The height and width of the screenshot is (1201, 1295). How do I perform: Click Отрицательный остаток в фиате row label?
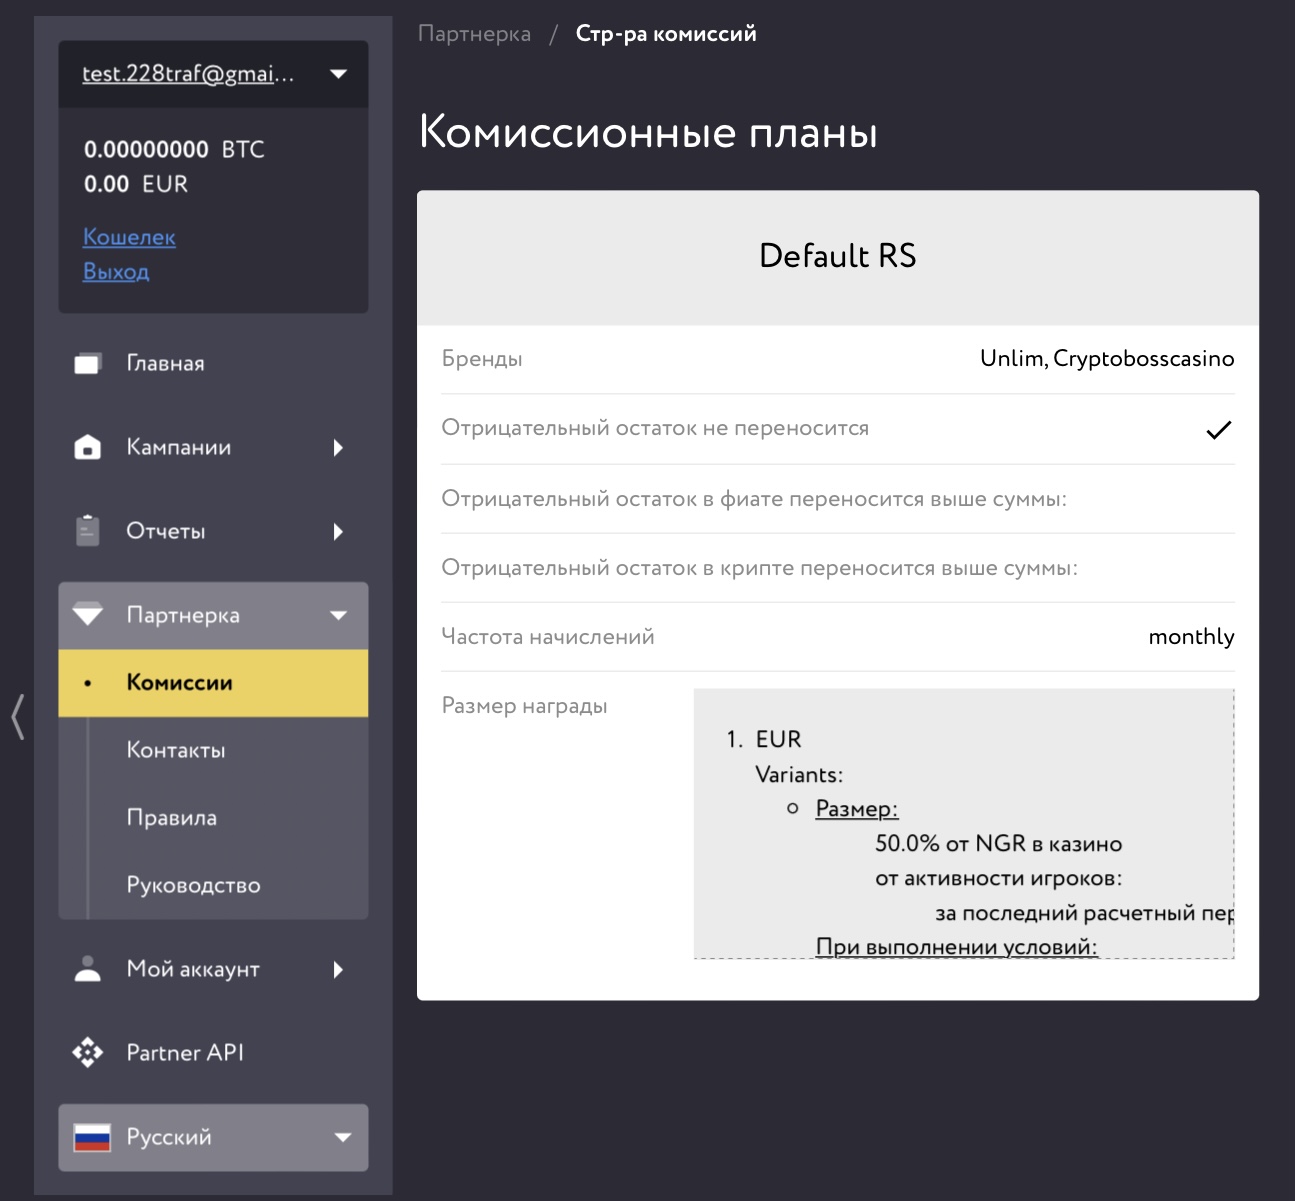tap(754, 499)
